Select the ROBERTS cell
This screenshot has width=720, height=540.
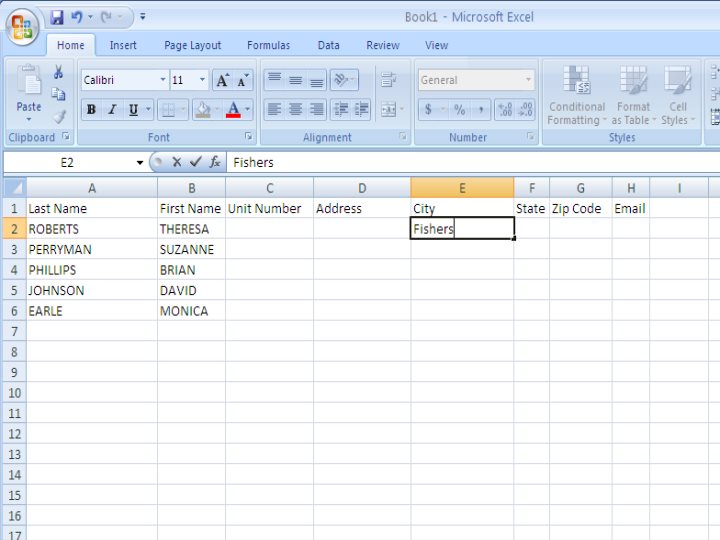(92, 229)
